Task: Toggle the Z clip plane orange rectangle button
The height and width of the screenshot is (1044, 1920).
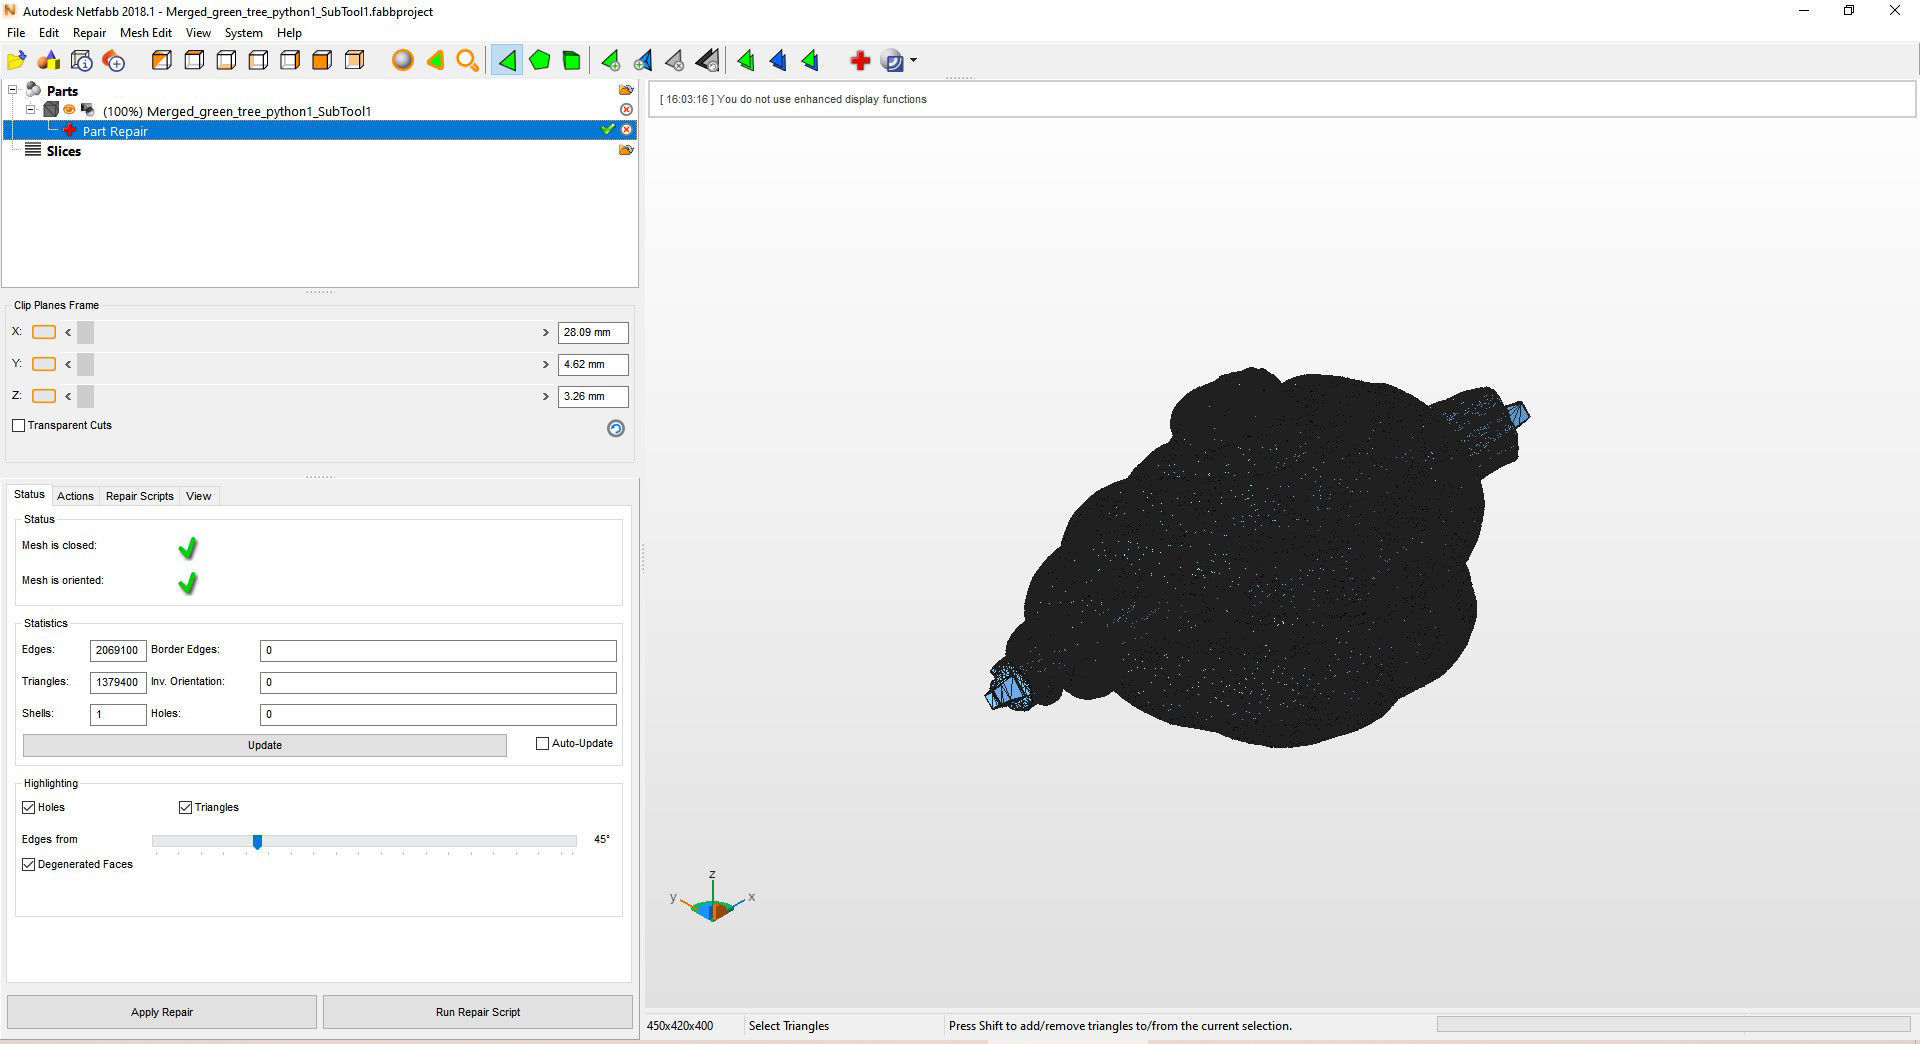Action: (x=44, y=396)
